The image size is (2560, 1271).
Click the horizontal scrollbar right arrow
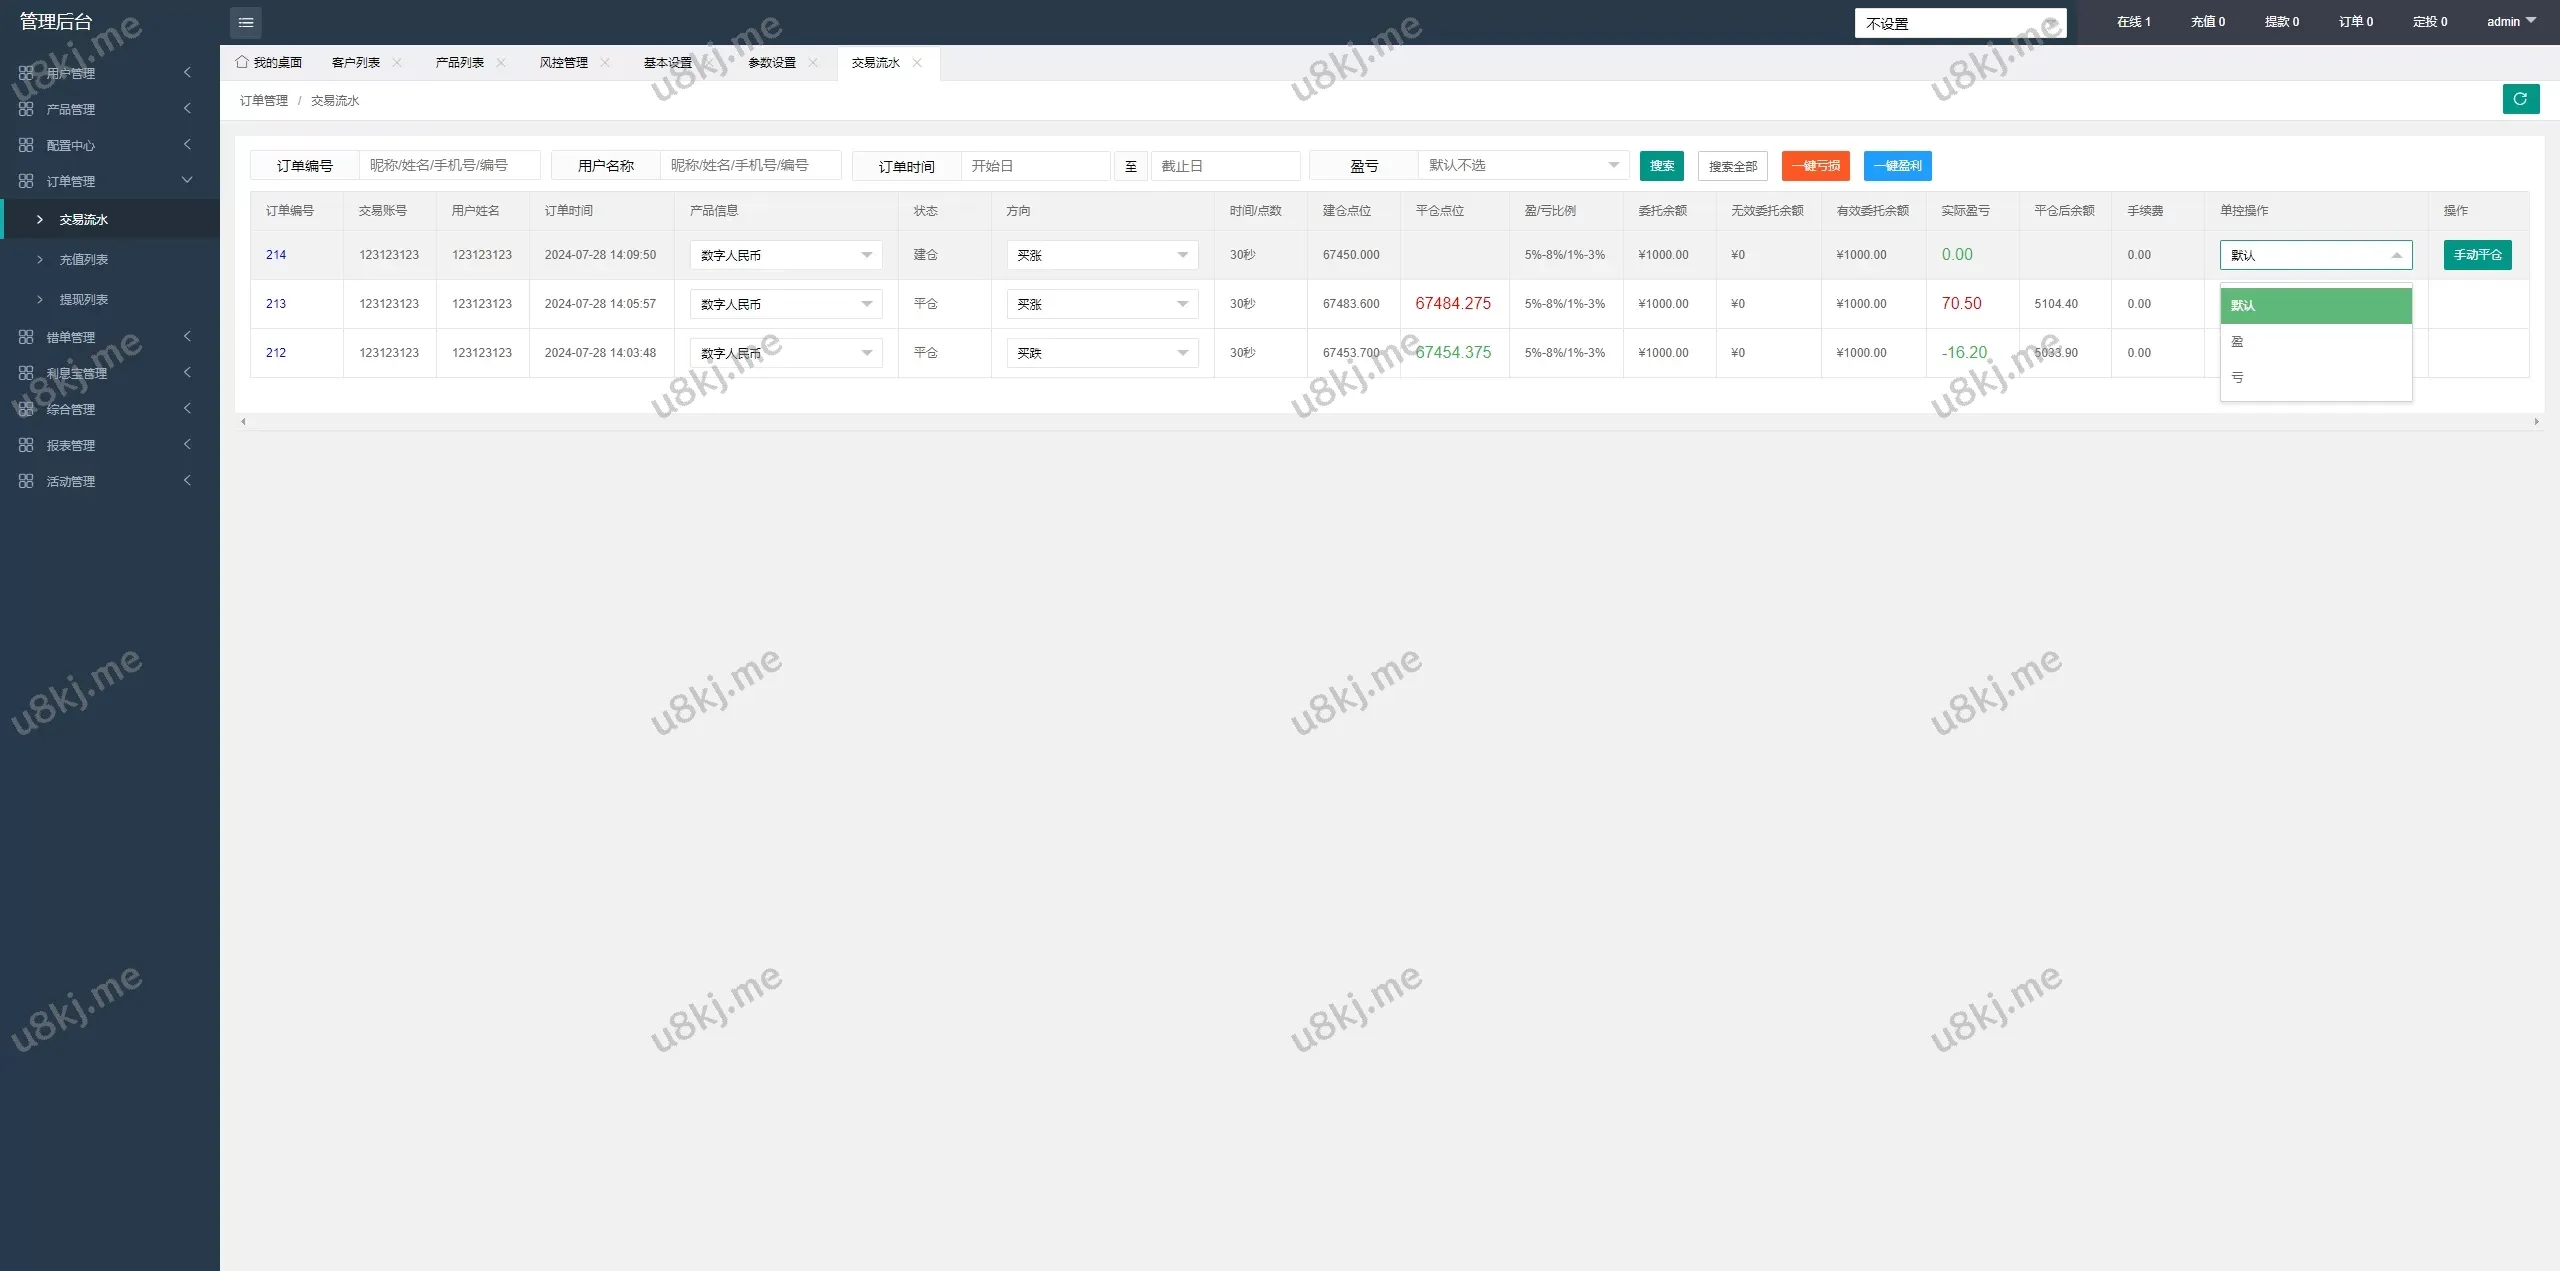[2536, 422]
